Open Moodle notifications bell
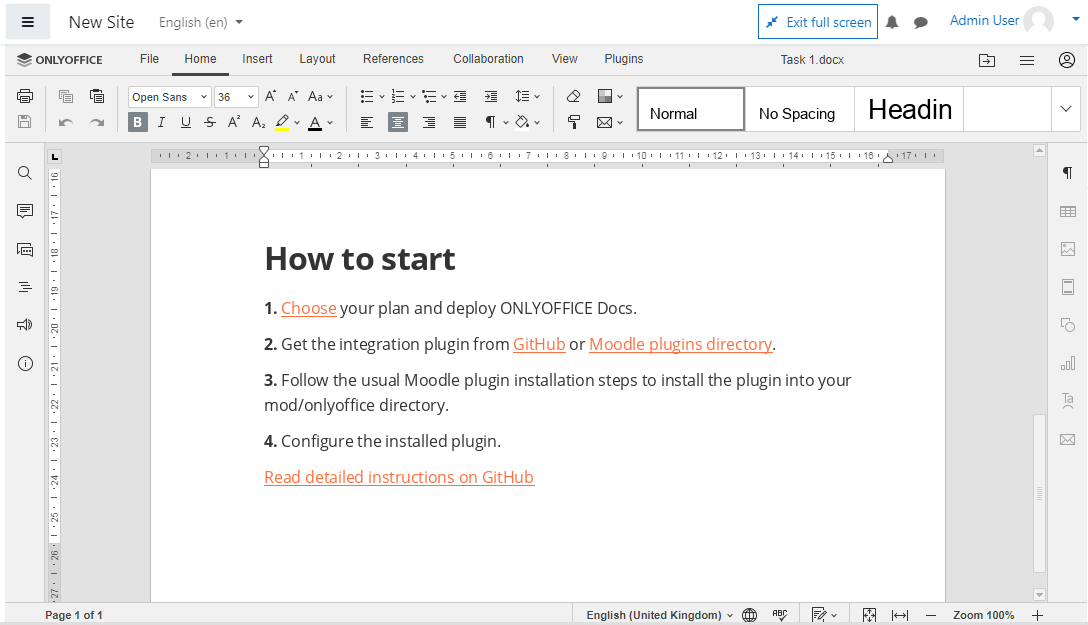This screenshot has height=625, width=1088. 892,22
